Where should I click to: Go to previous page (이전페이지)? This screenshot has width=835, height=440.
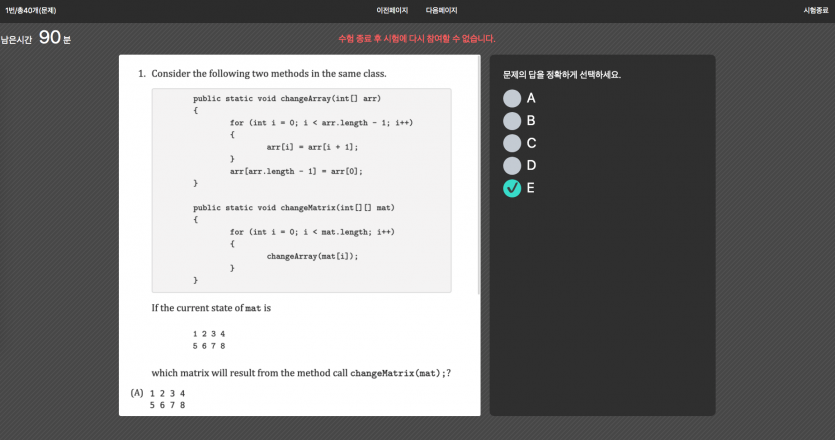[x=392, y=11]
